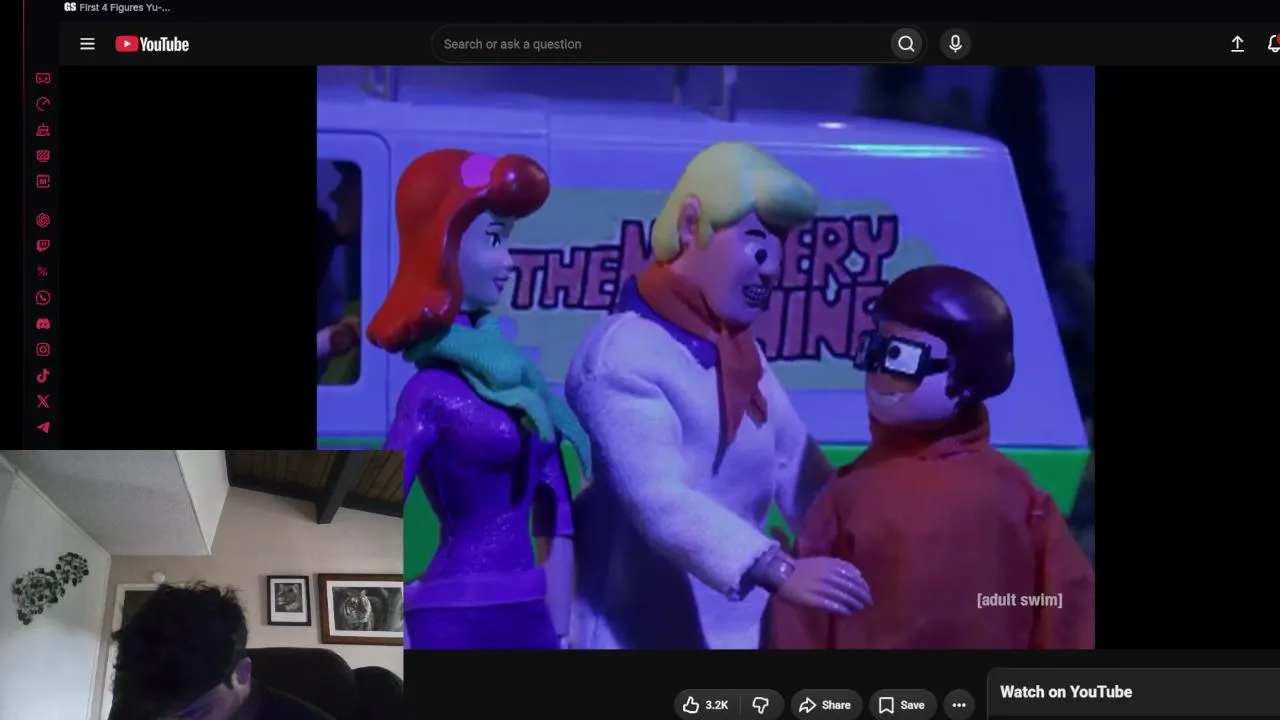
Task: Select the 'First 4 Figures Yu-...' browser tab
Action: point(117,8)
